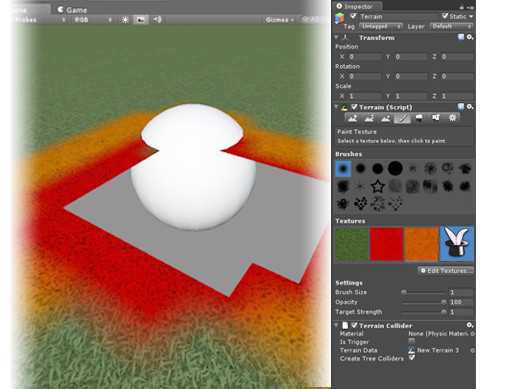516x389 pixels.
Task: Click the Opacity value field showing 100
Action: pyautogui.click(x=461, y=302)
